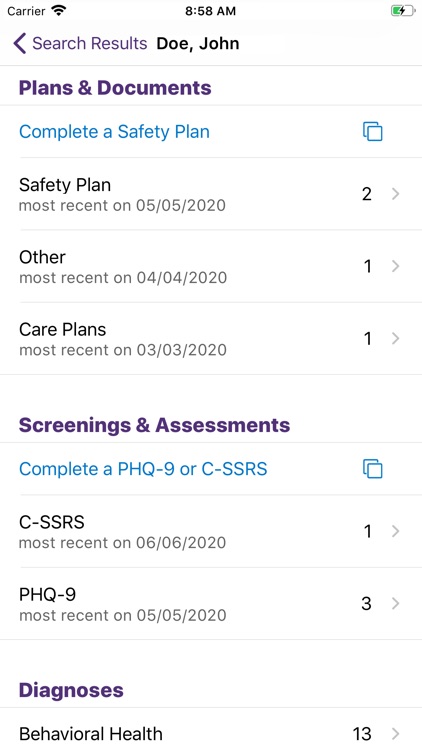This screenshot has width=422, height=750.
Task: Tap copy icon beside Complete a Safety Plan
Action: click(373, 132)
